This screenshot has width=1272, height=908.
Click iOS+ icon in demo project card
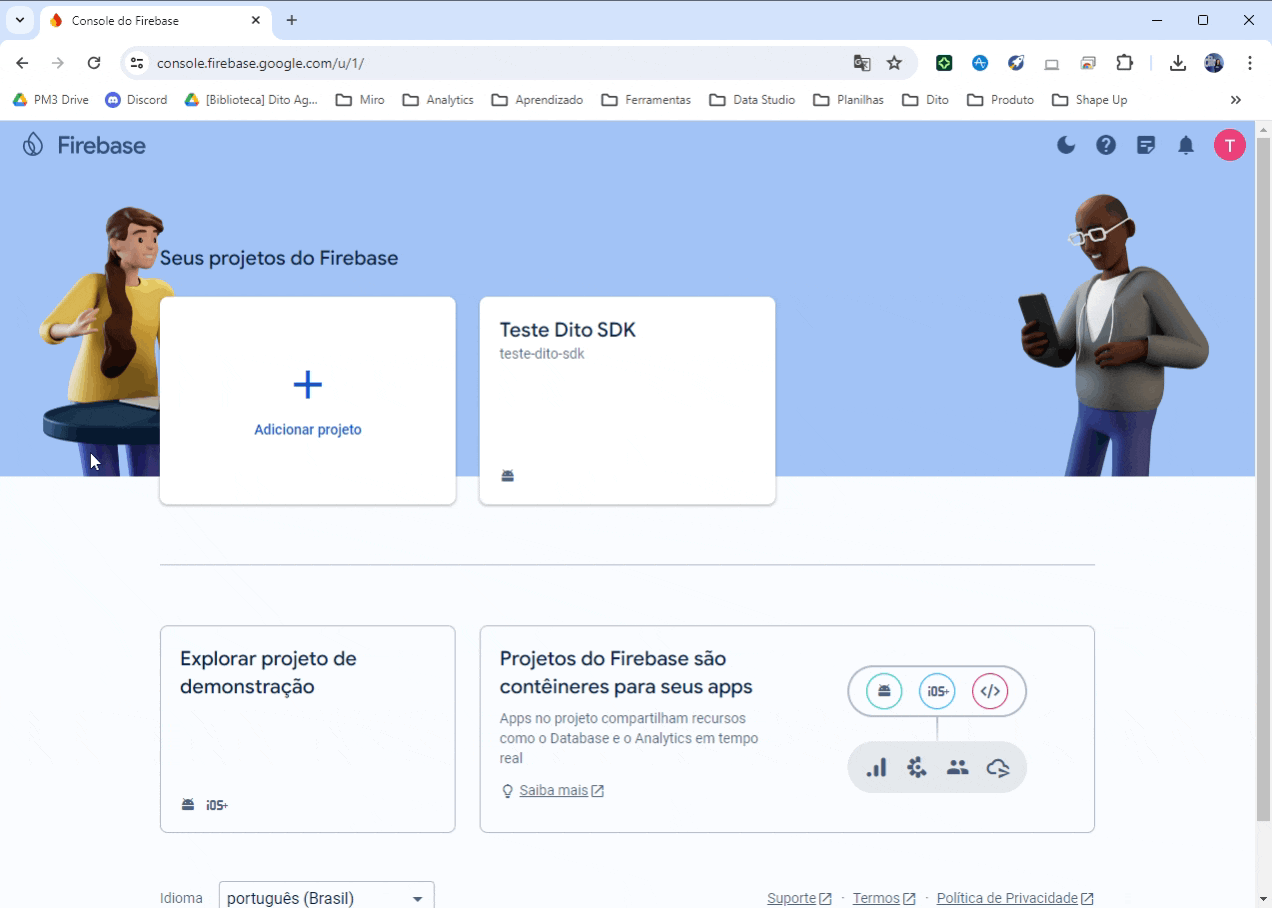pos(217,805)
